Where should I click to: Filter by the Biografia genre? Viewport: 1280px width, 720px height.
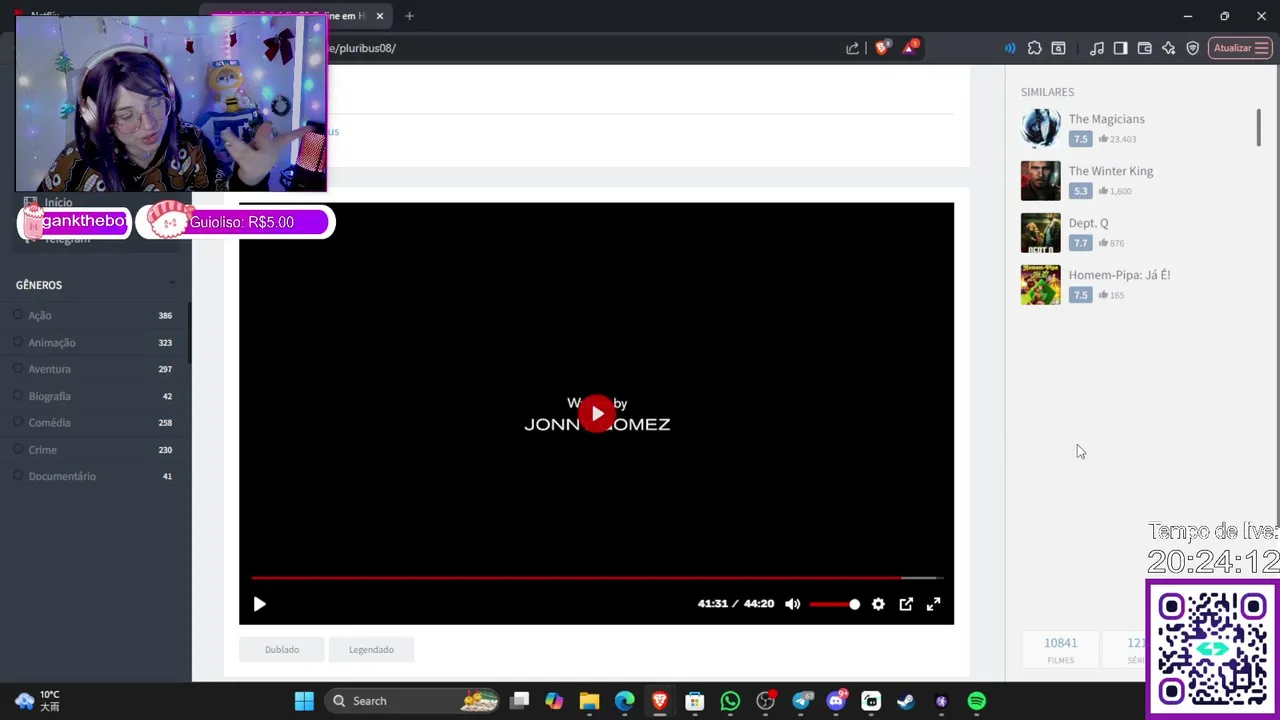[x=94, y=396]
